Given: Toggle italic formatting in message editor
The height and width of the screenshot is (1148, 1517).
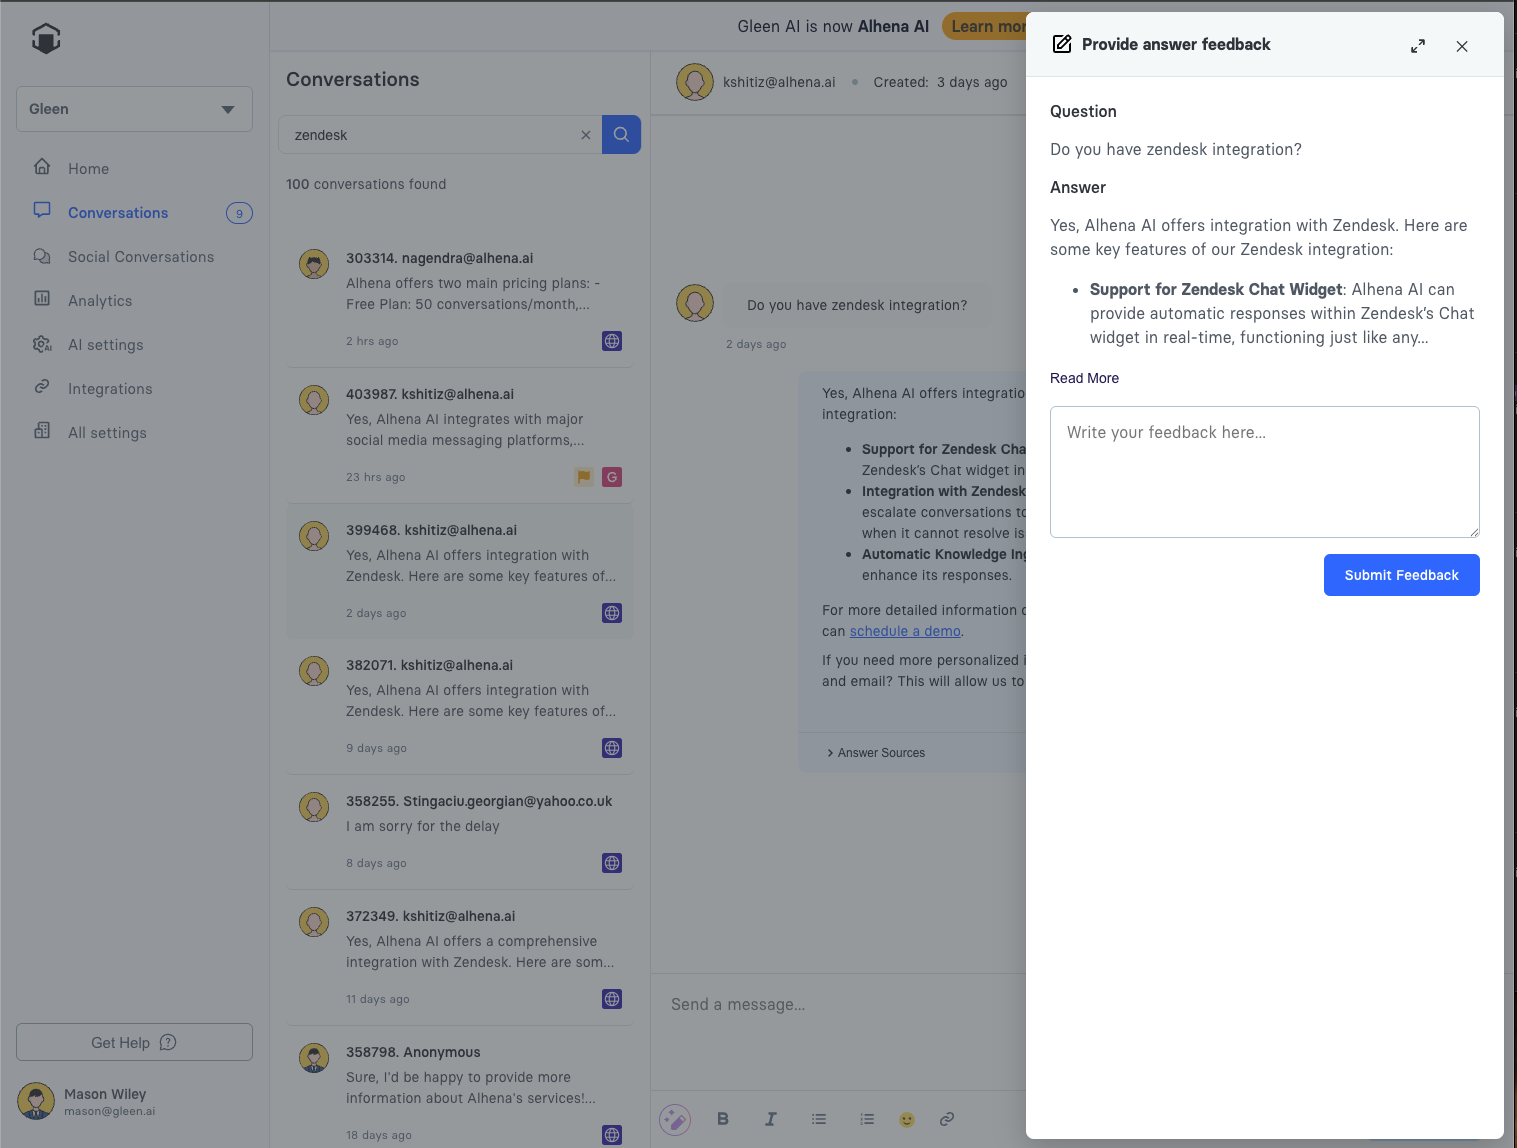Looking at the screenshot, I should tap(771, 1119).
